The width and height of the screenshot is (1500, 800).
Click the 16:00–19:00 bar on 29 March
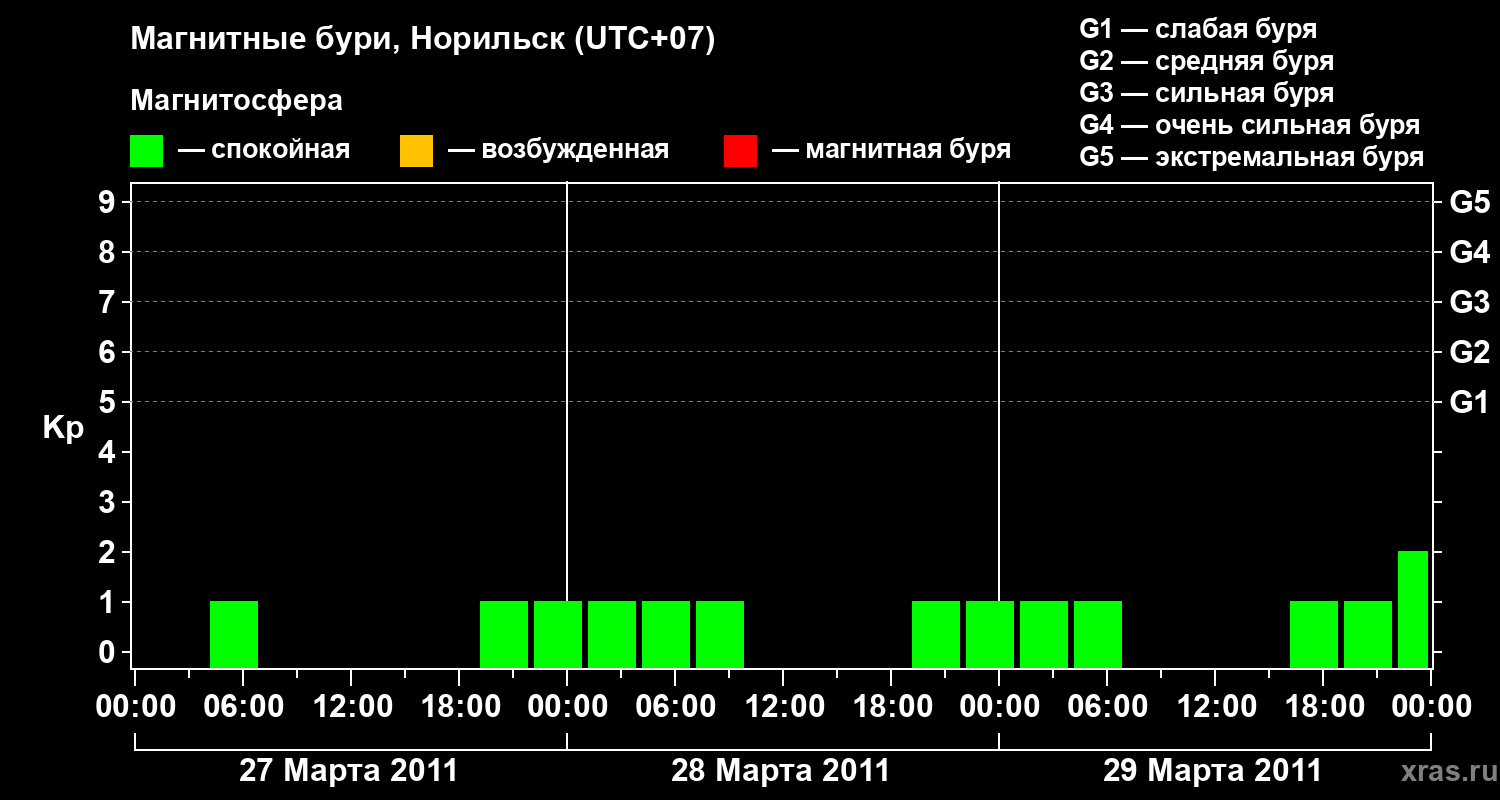(x=1314, y=634)
